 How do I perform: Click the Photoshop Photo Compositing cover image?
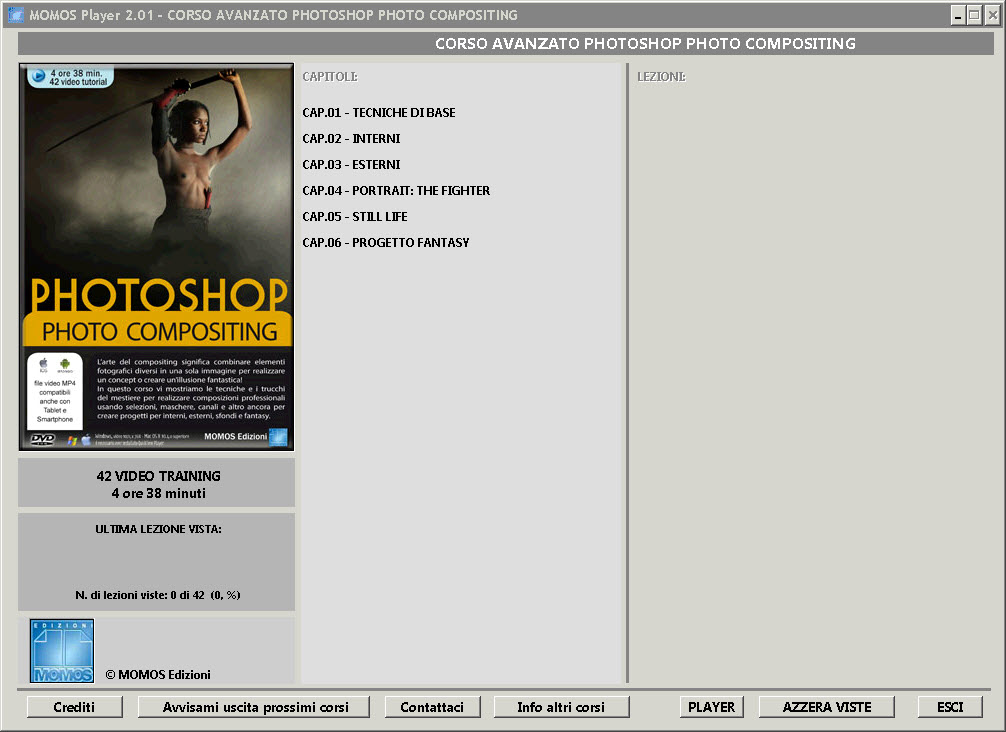pos(157,257)
